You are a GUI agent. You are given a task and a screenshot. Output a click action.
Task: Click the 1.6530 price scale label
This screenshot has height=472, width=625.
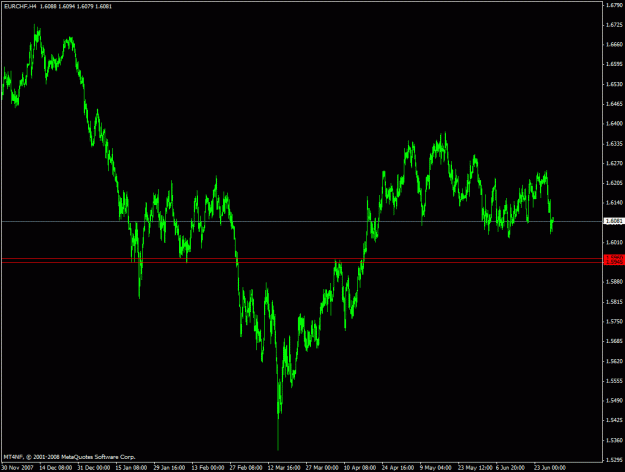(x=614, y=84)
